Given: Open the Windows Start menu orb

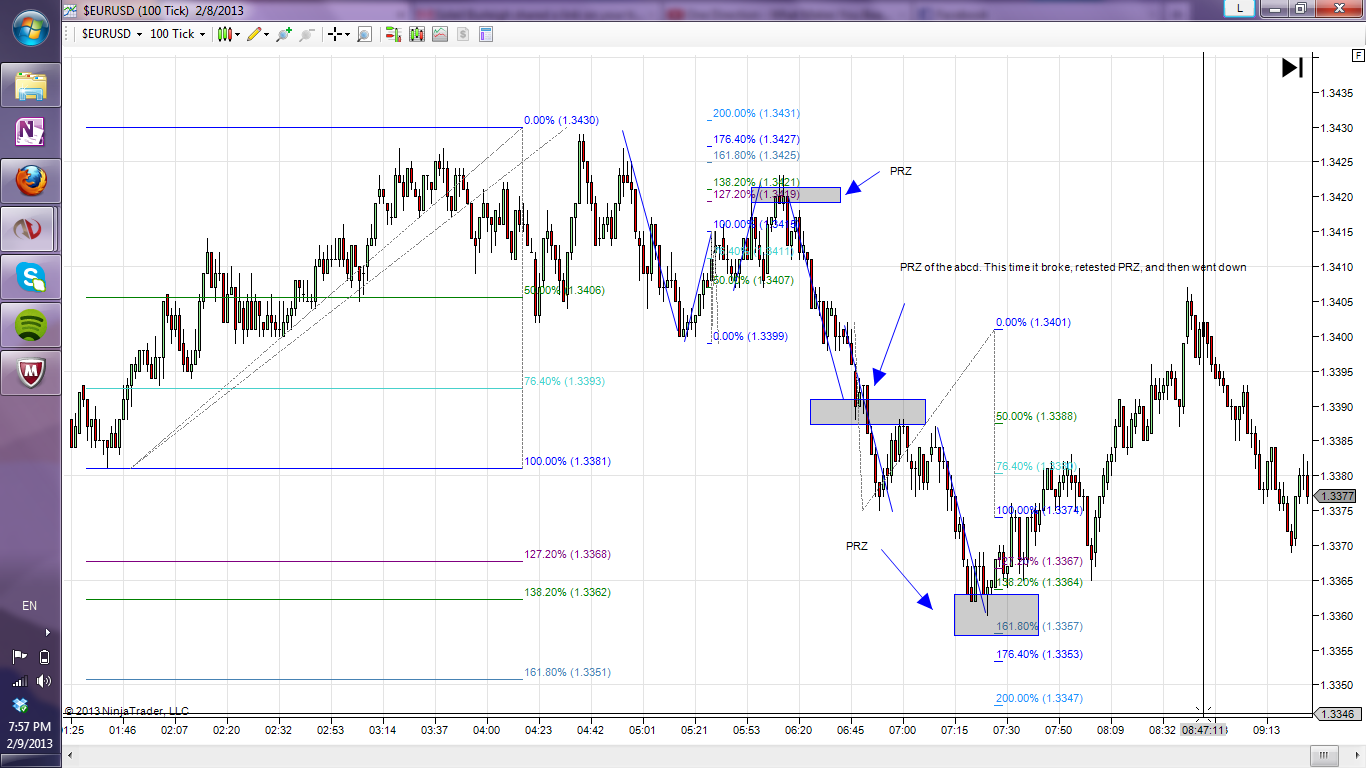Looking at the screenshot, I should pos(30,27).
